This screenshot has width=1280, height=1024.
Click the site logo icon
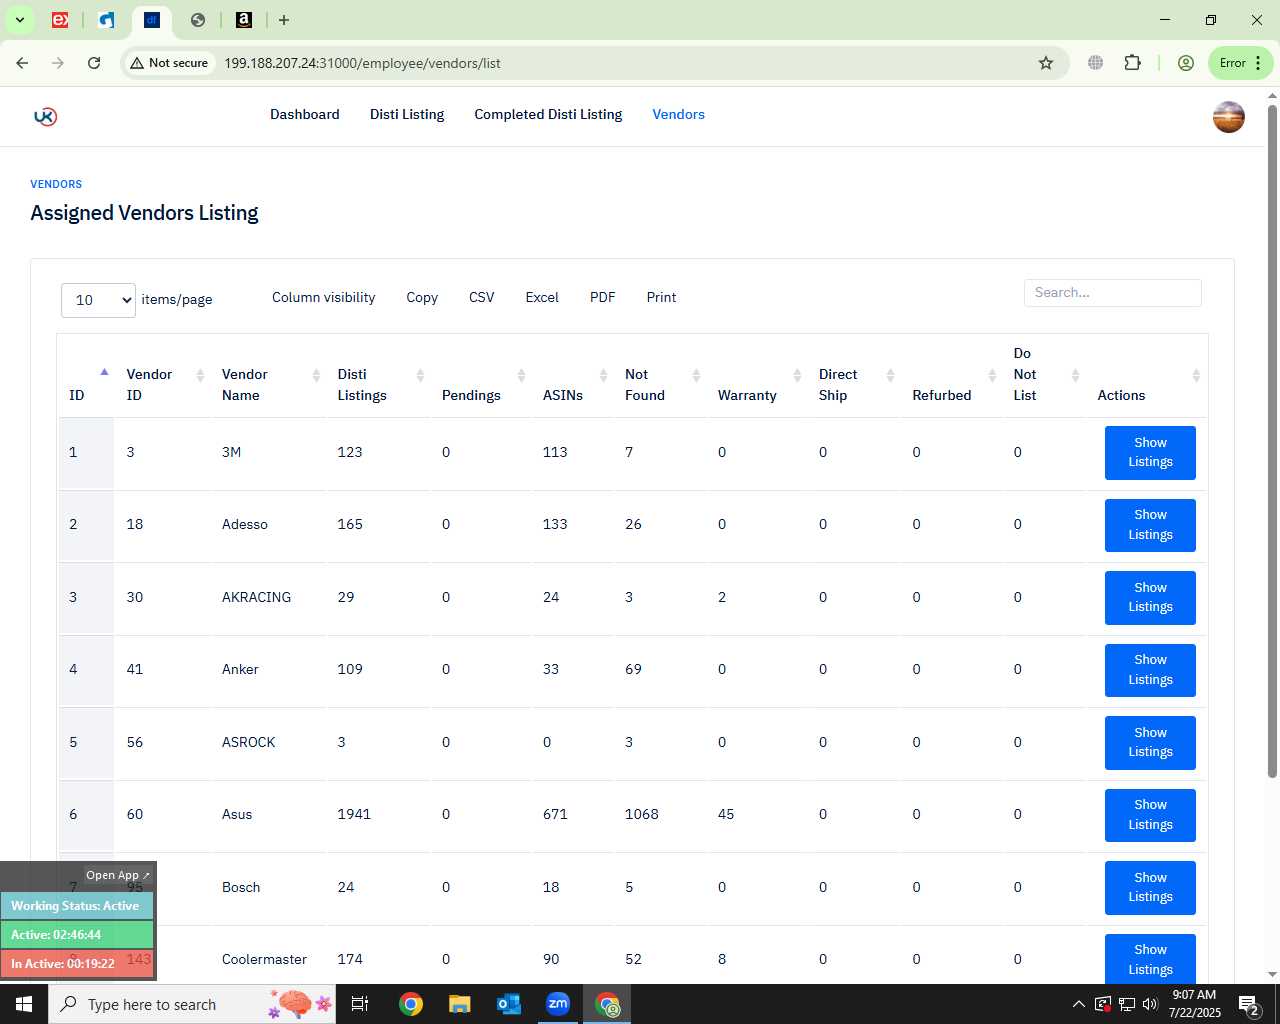coord(45,116)
